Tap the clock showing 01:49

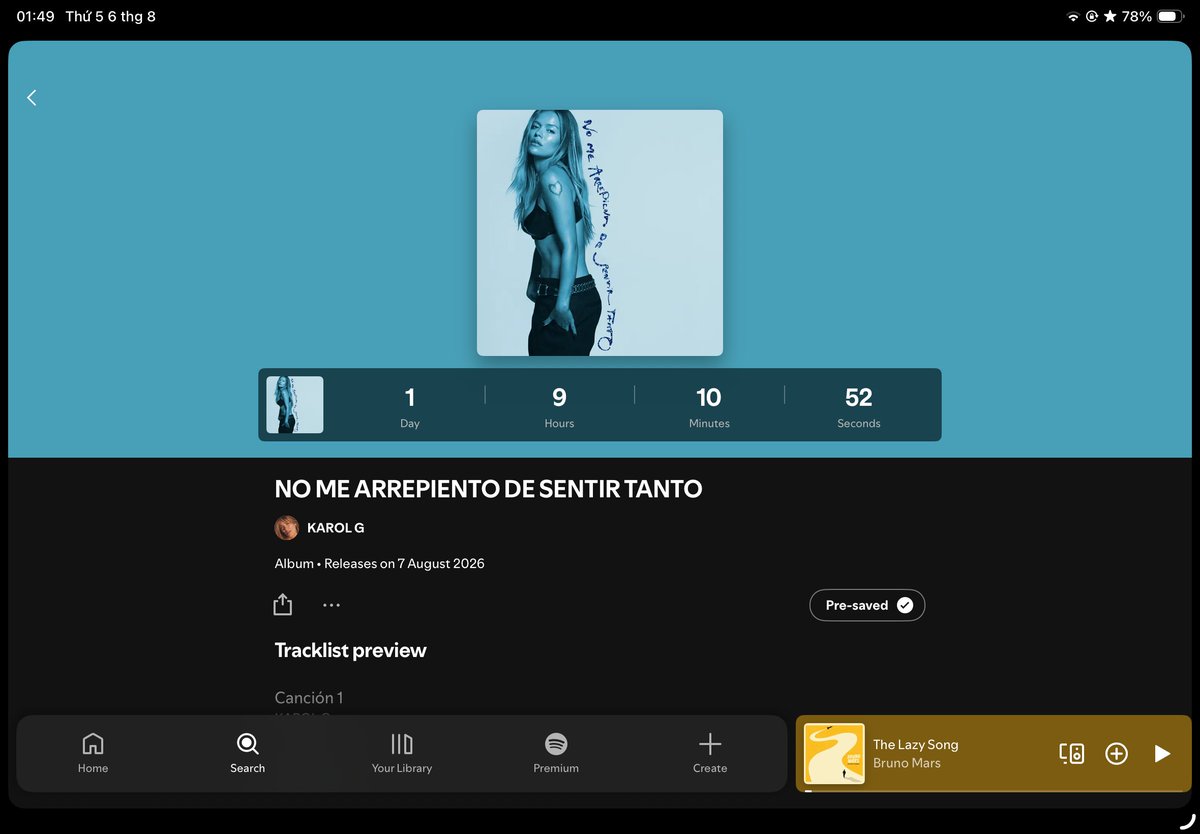pyautogui.click(x=35, y=16)
